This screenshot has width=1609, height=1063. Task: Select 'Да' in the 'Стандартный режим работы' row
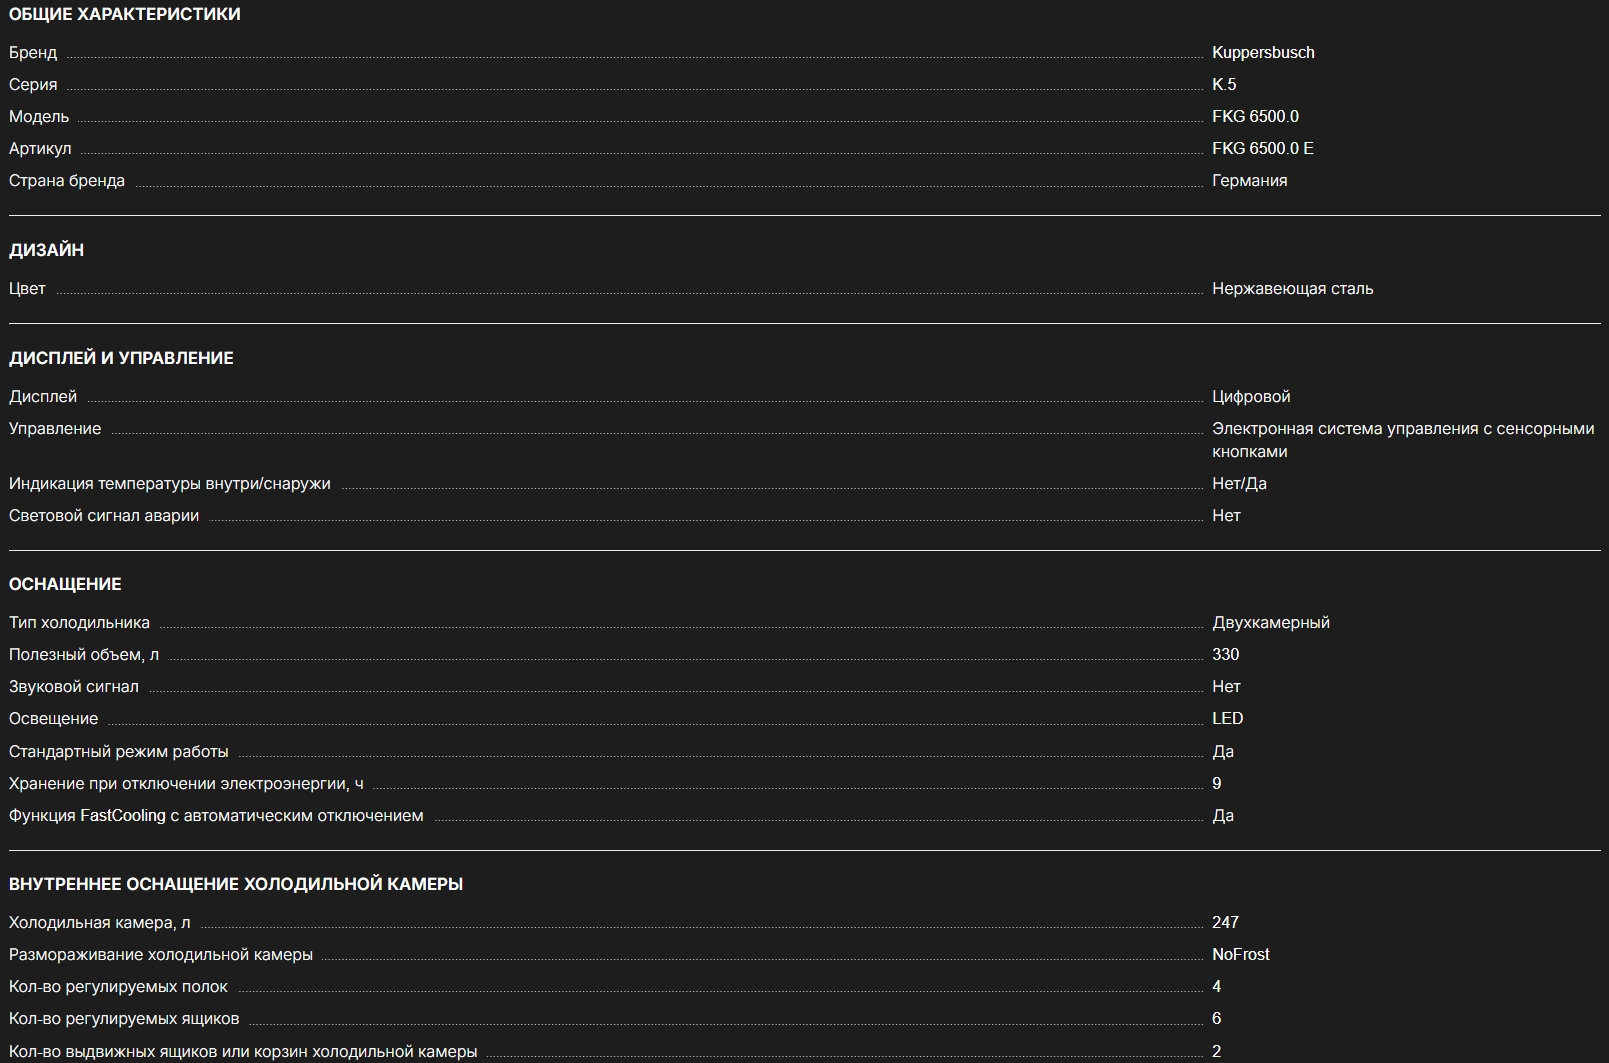pos(1223,751)
